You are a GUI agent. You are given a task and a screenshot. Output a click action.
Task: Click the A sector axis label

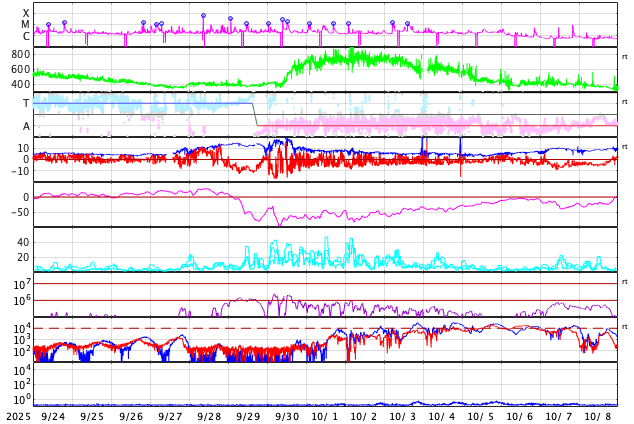[26, 126]
